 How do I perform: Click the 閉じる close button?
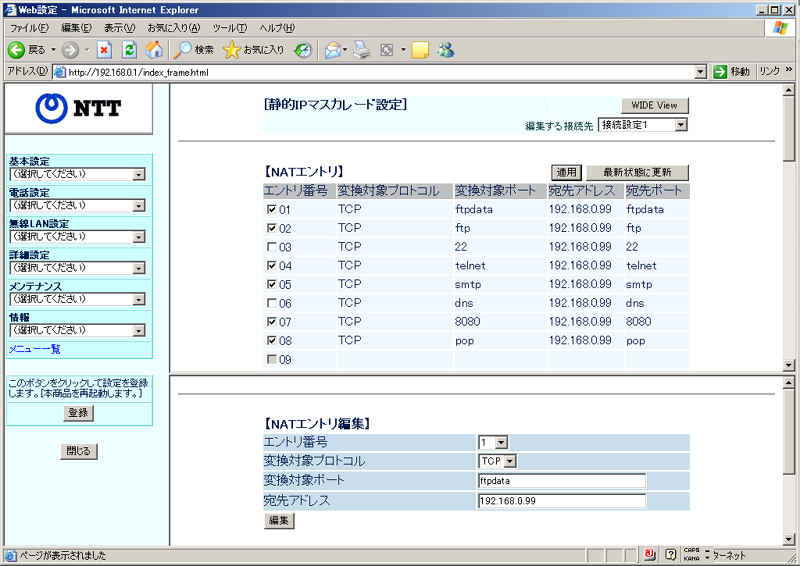79,451
